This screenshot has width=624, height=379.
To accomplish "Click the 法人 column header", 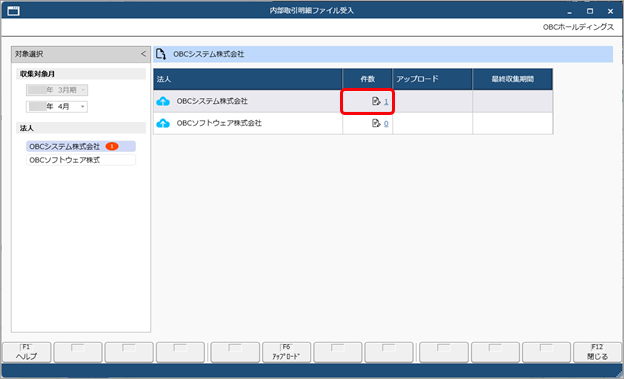I will coord(248,79).
